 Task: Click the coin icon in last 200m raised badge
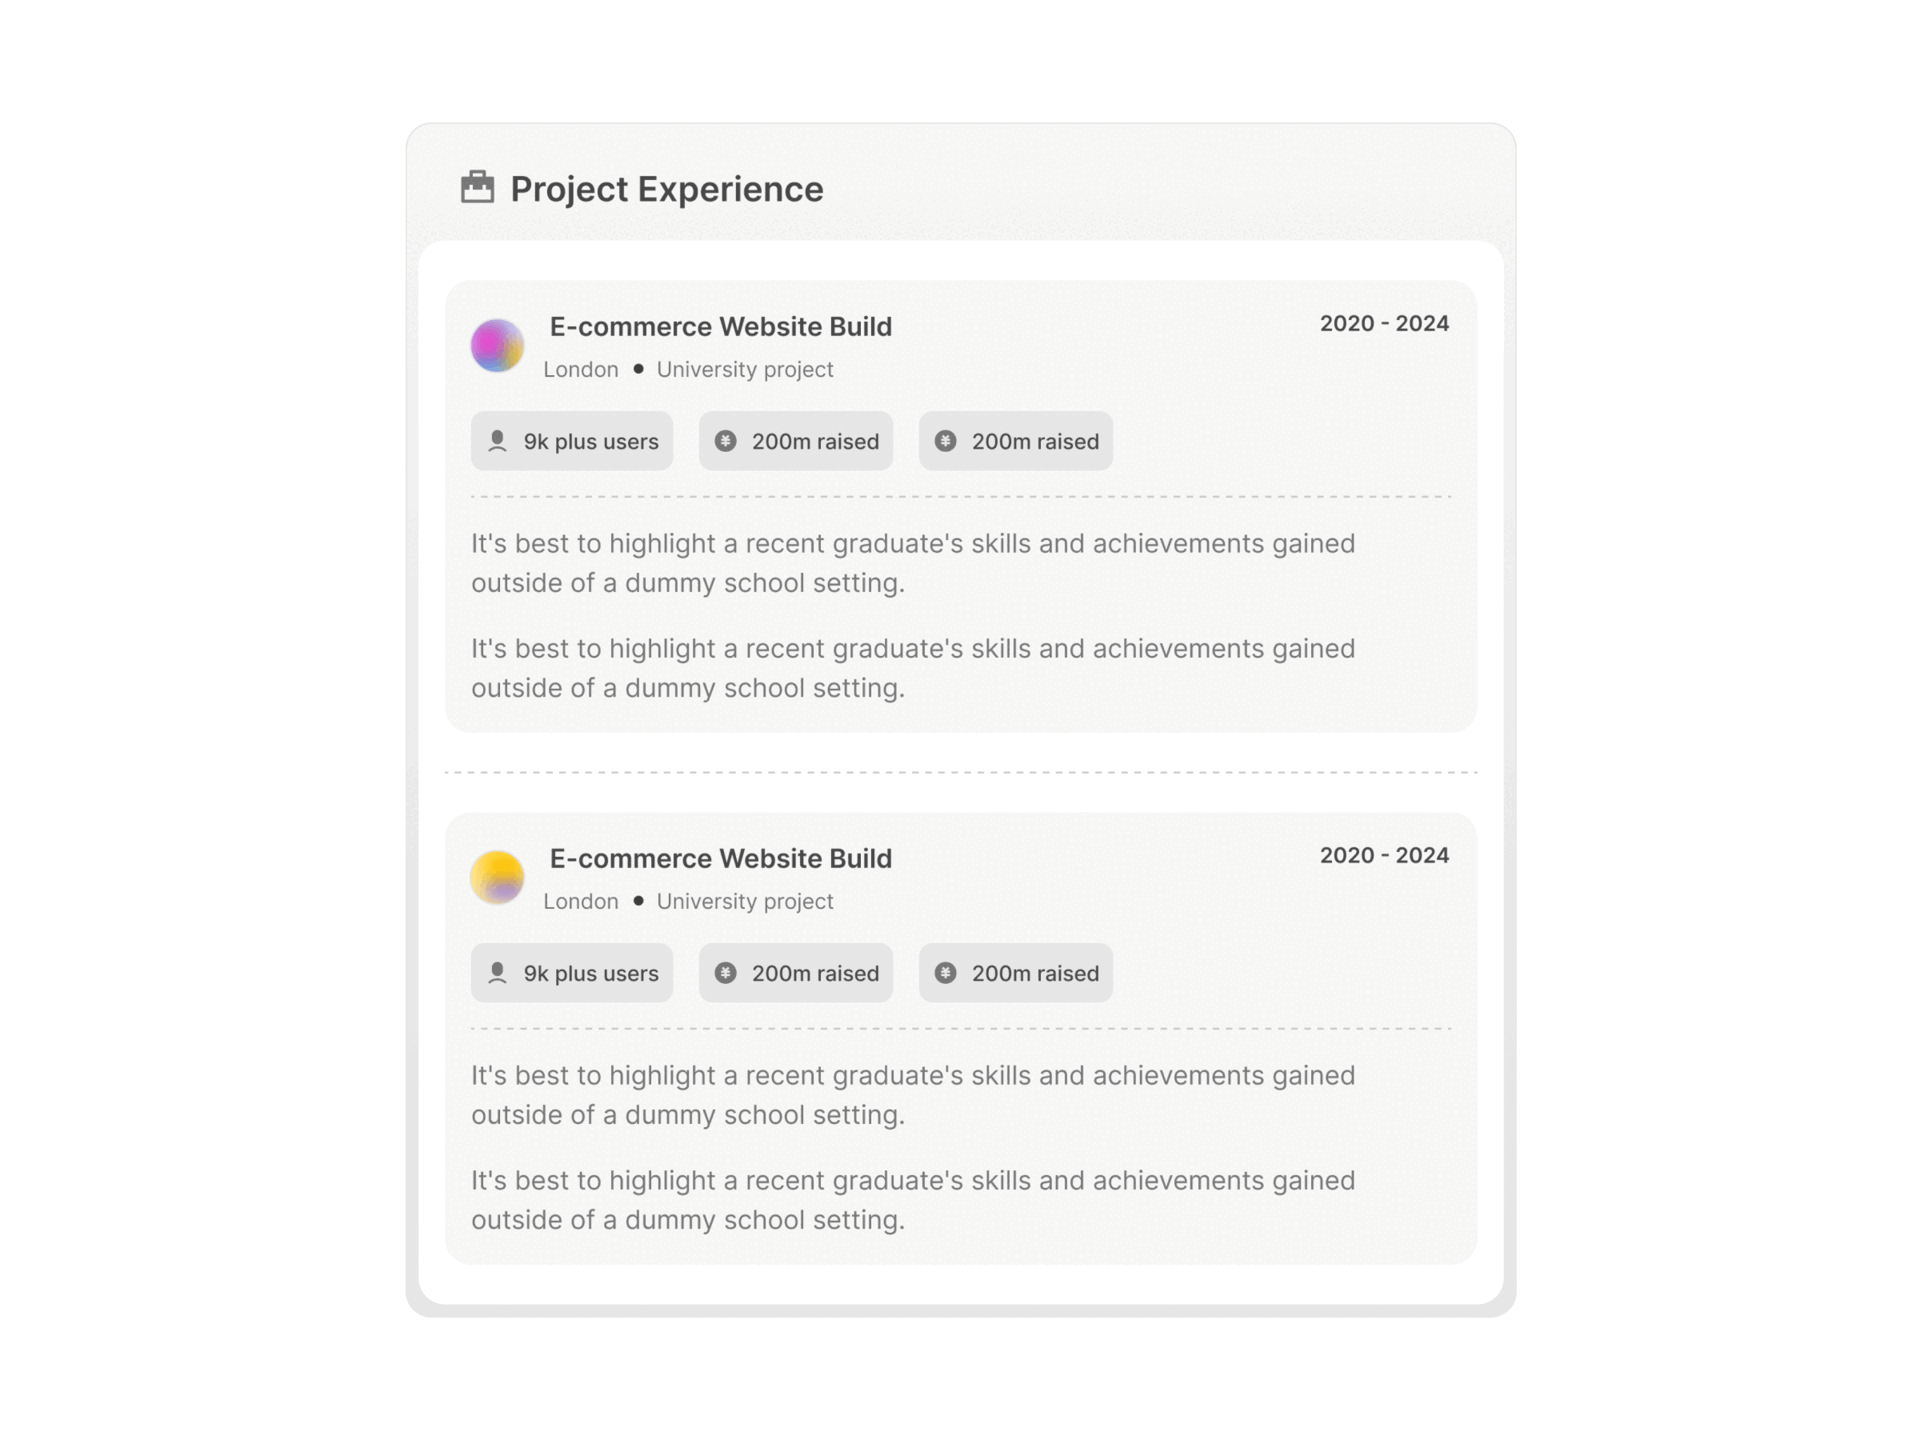(945, 972)
